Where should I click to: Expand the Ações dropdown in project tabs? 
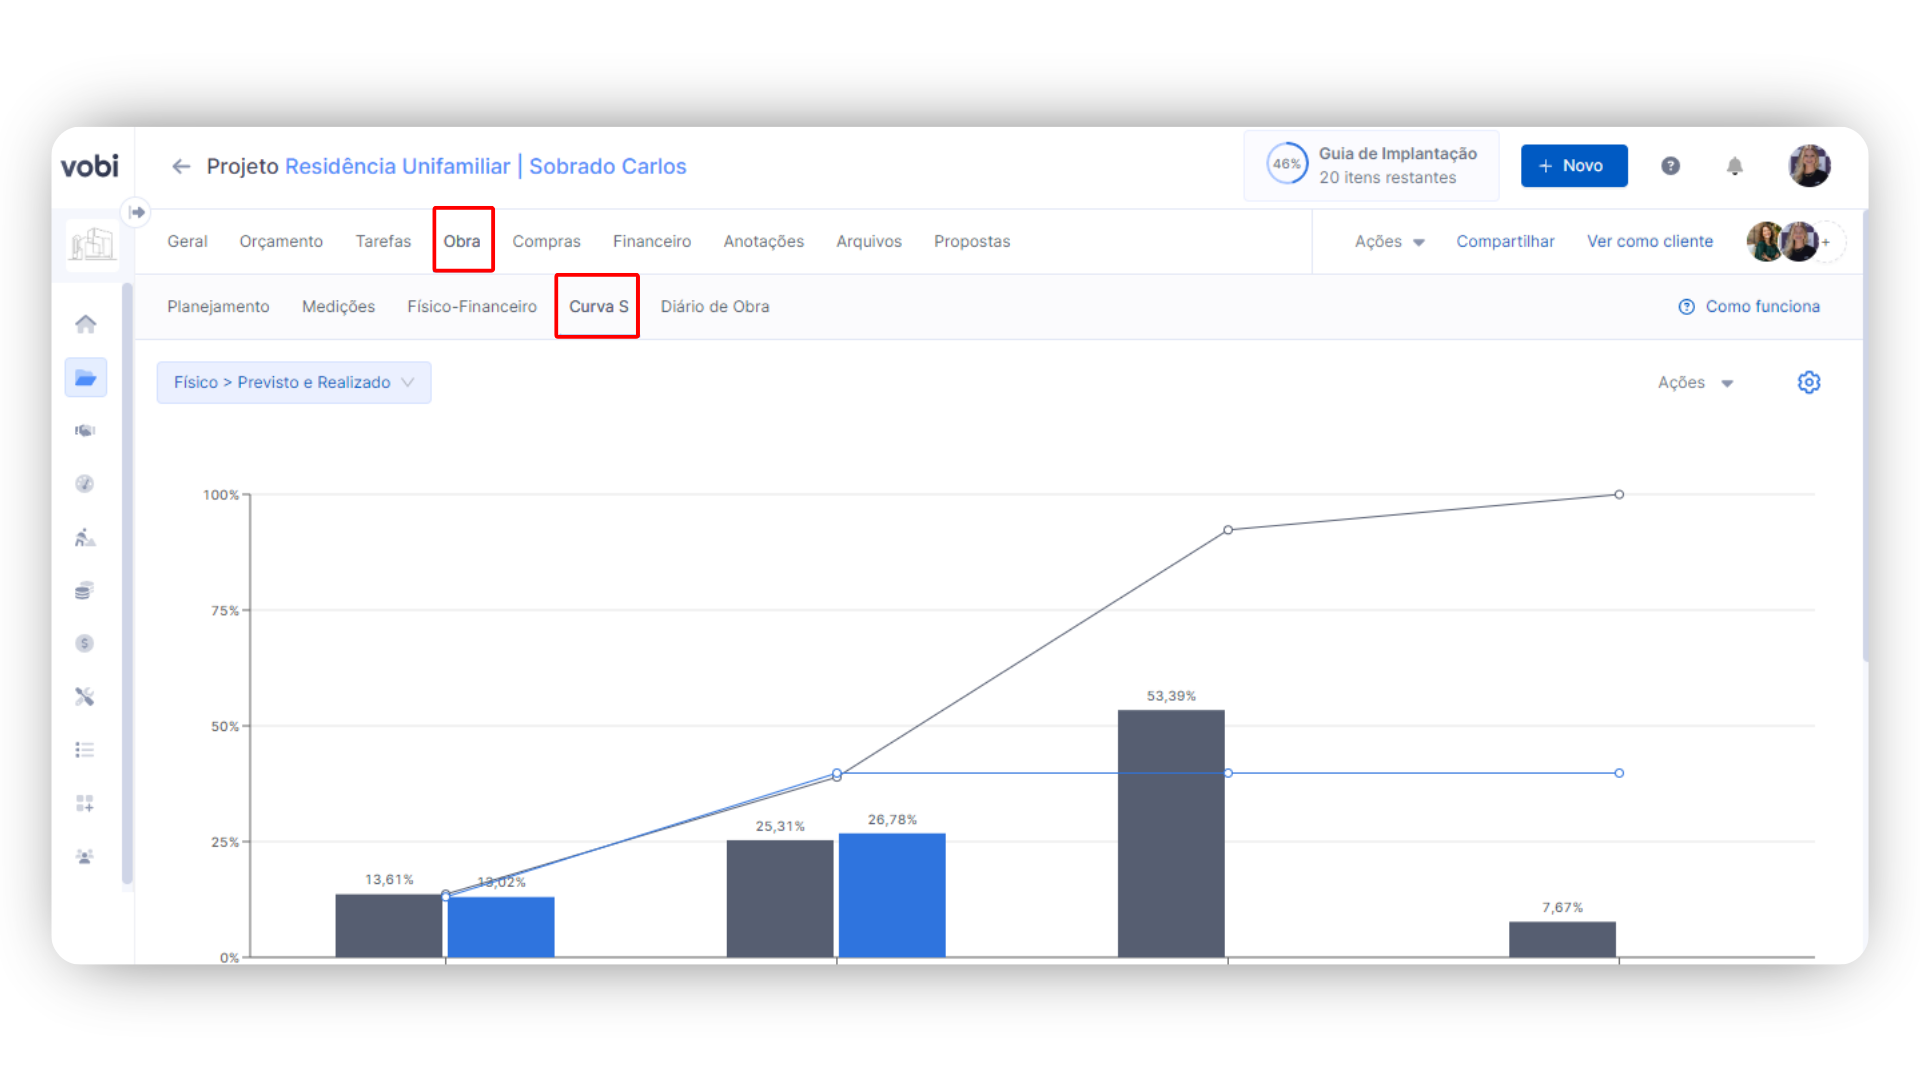[1389, 241]
